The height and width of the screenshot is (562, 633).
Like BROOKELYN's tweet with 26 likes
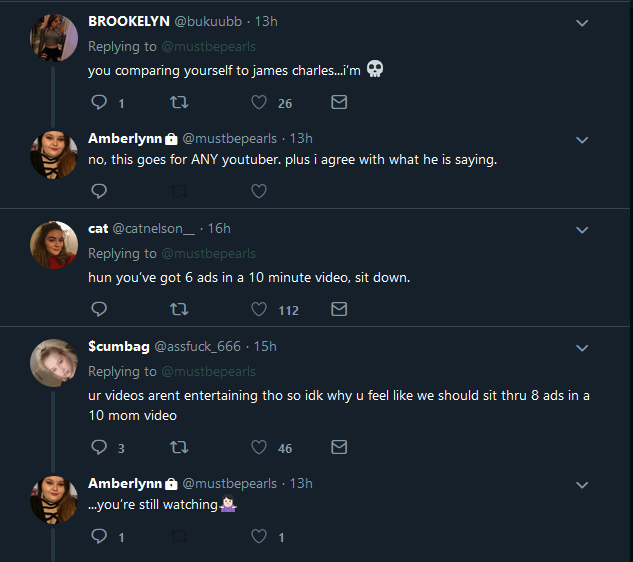[259, 102]
